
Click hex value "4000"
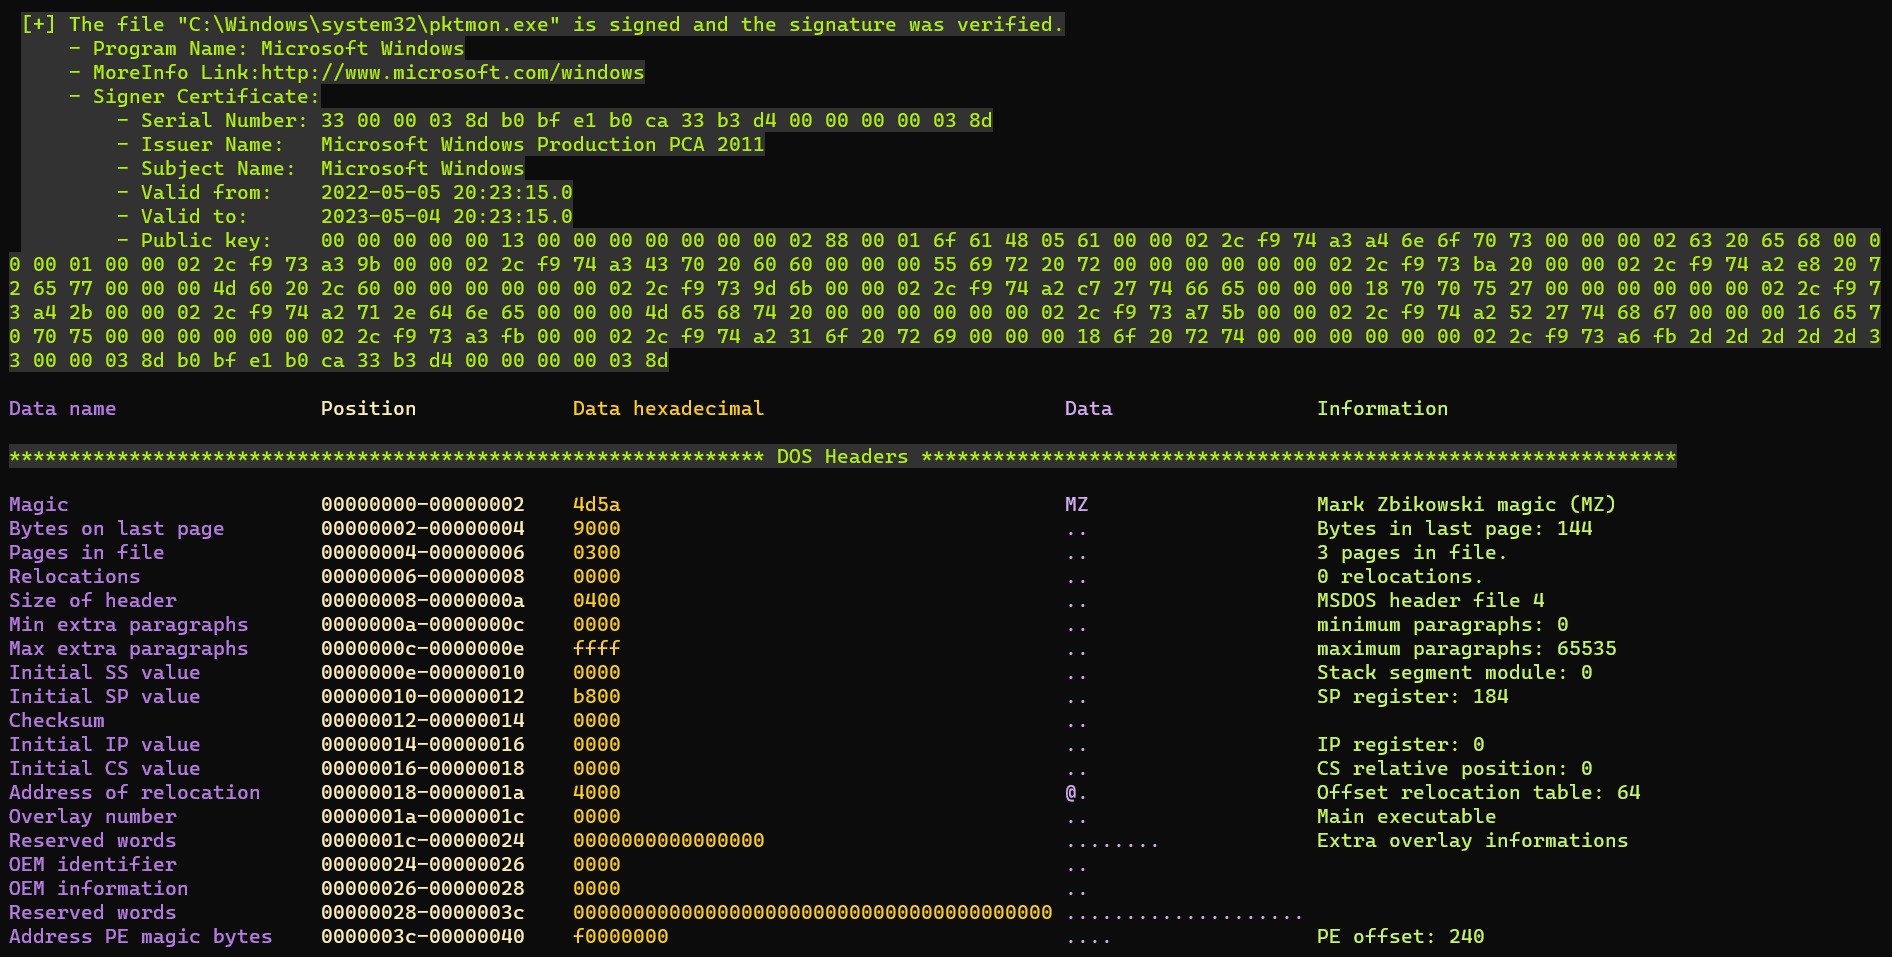click(597, 793)
